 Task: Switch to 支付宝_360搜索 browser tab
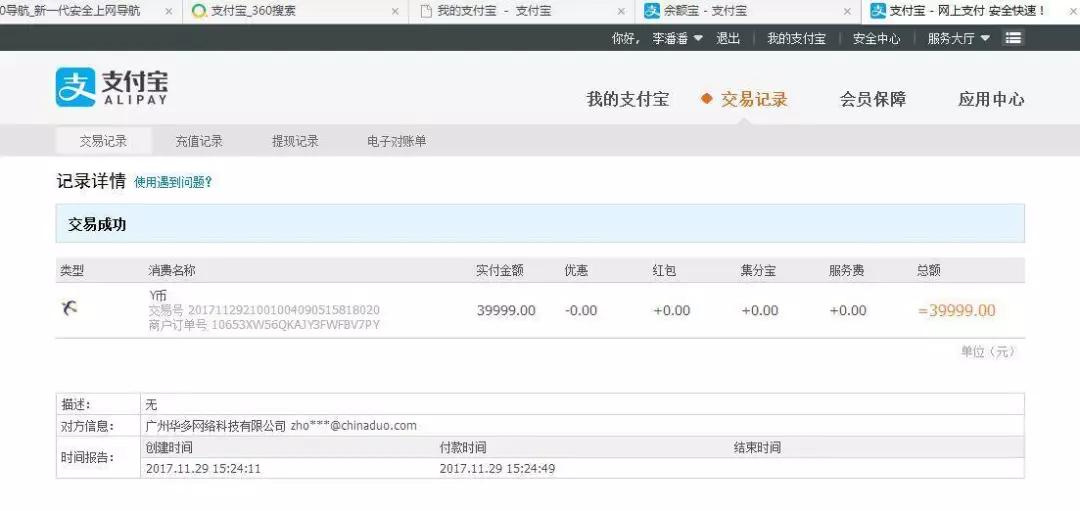[x=295, y=12]
